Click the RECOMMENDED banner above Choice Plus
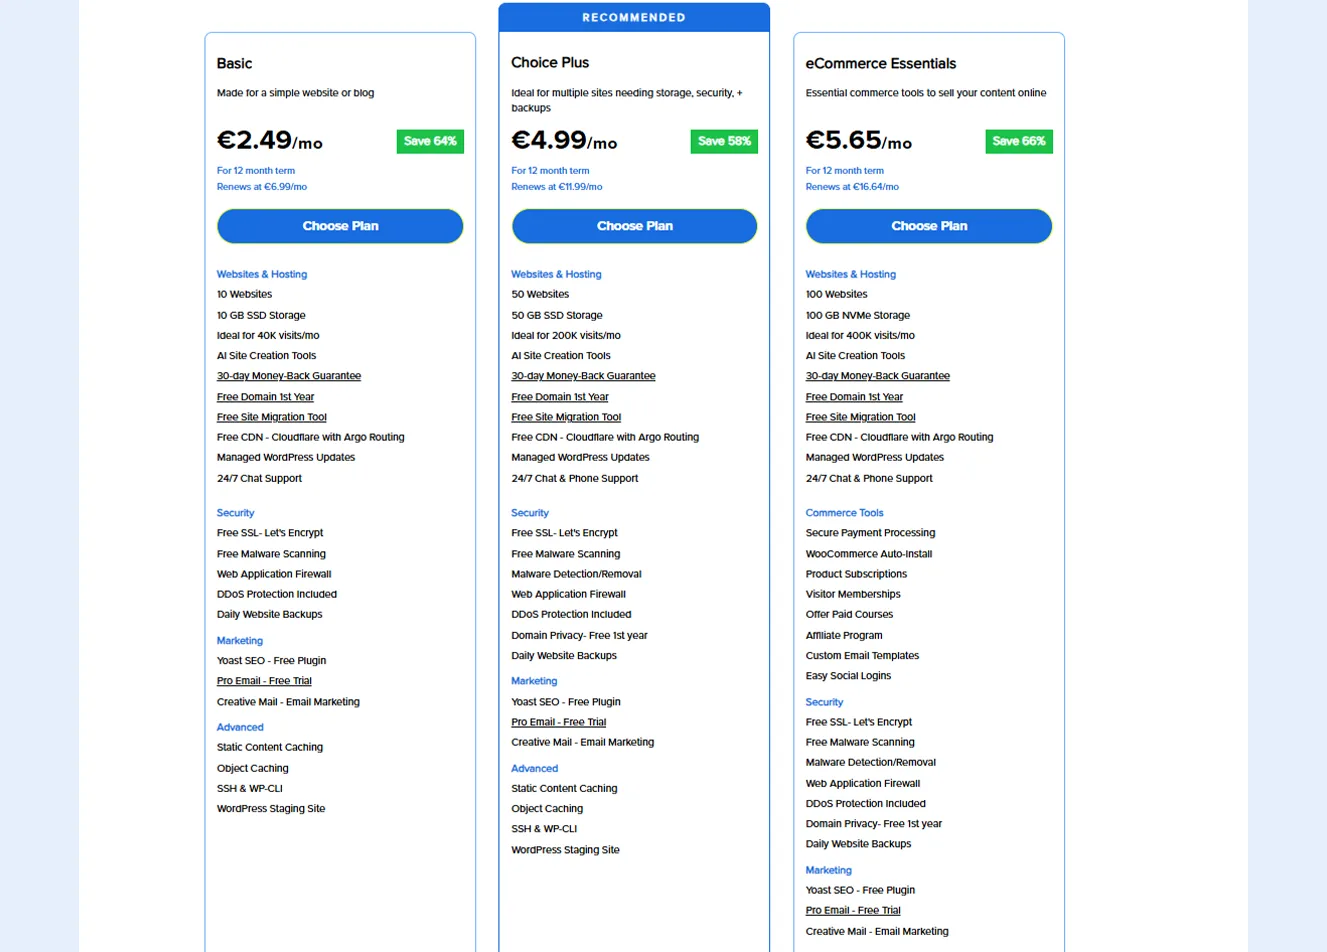1327x952 pixels. (634, 18)
